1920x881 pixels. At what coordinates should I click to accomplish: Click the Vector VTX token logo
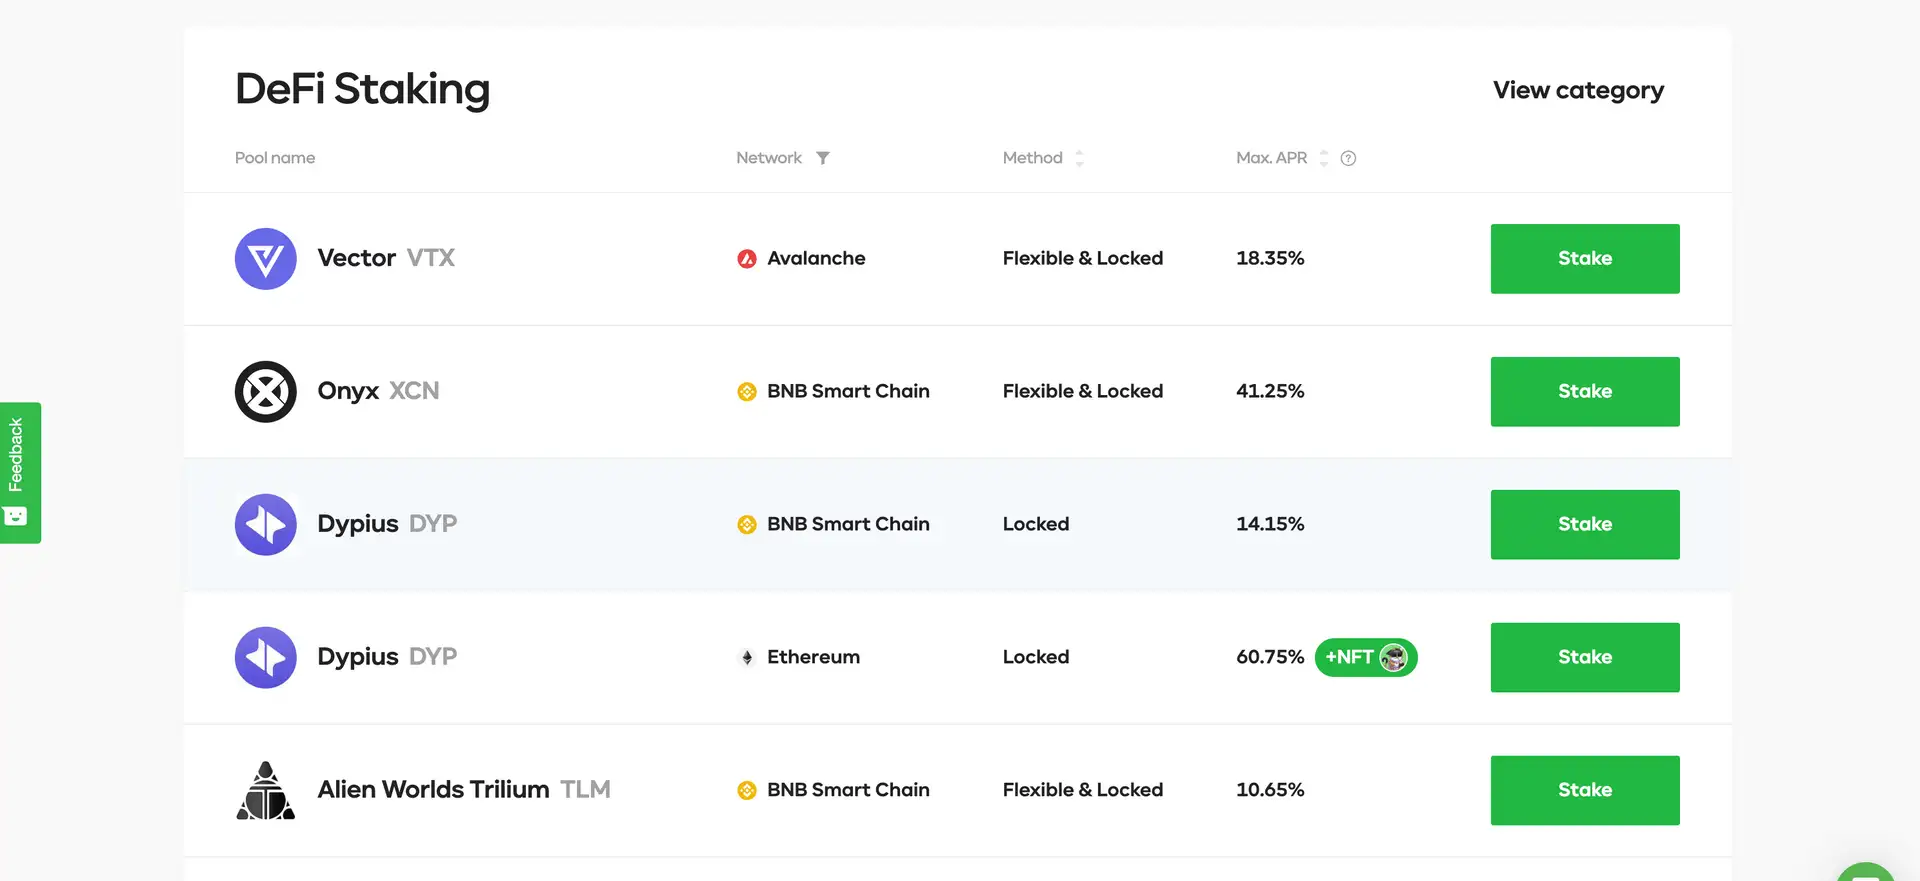coord(265,259)
